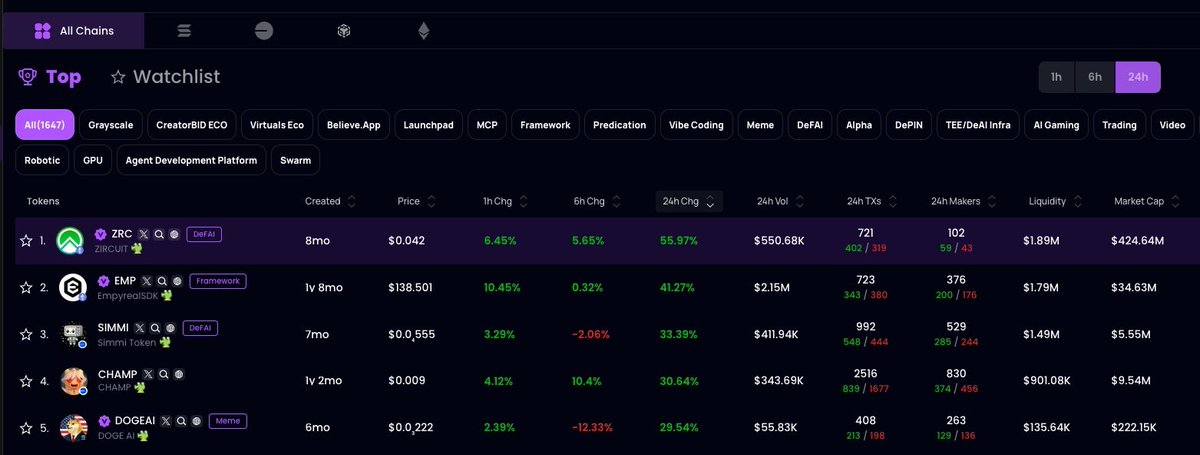Select the All Chains tab
This screenshot has height=455, width=1200.
73,31
